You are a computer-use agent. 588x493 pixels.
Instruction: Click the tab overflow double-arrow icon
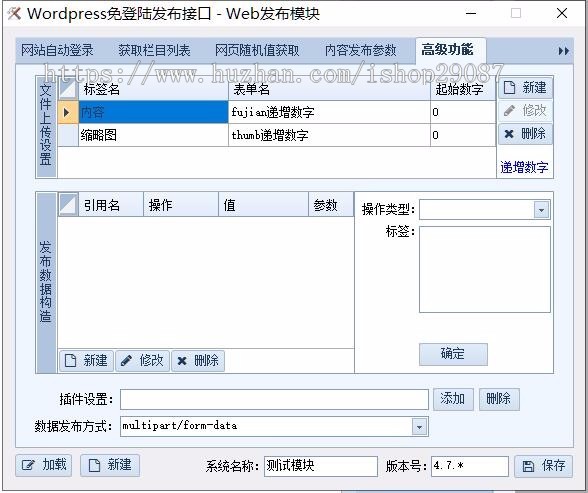[x=564, y=51]
